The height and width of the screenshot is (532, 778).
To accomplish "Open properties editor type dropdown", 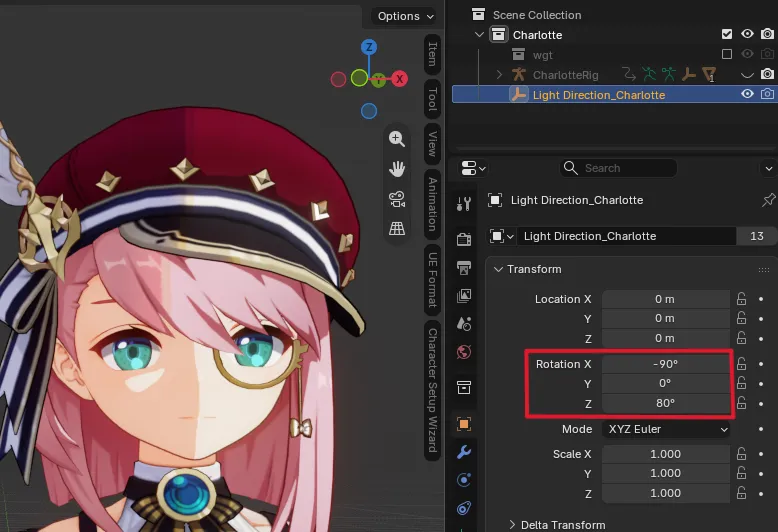I will coord(473,168).
